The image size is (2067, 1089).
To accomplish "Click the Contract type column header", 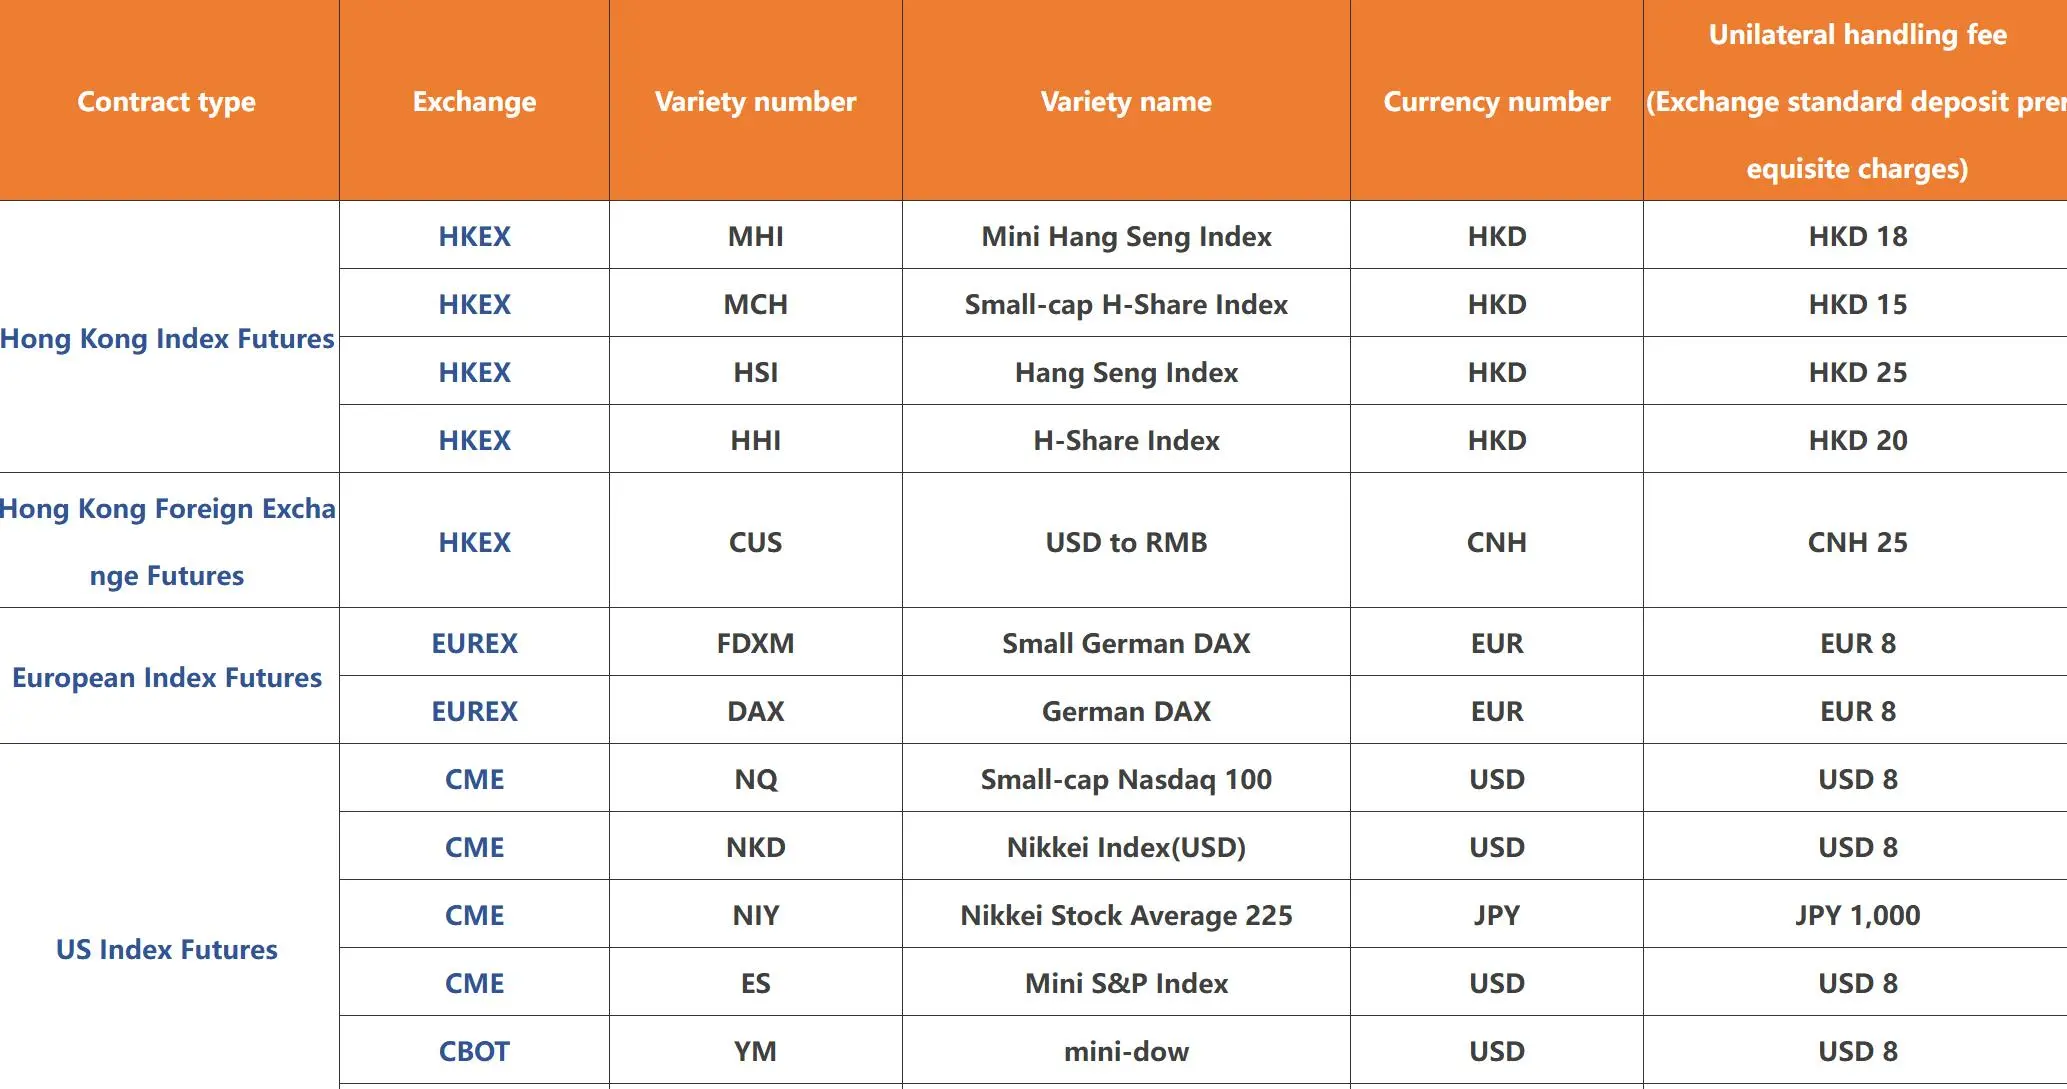I will (x=167, y=102).
